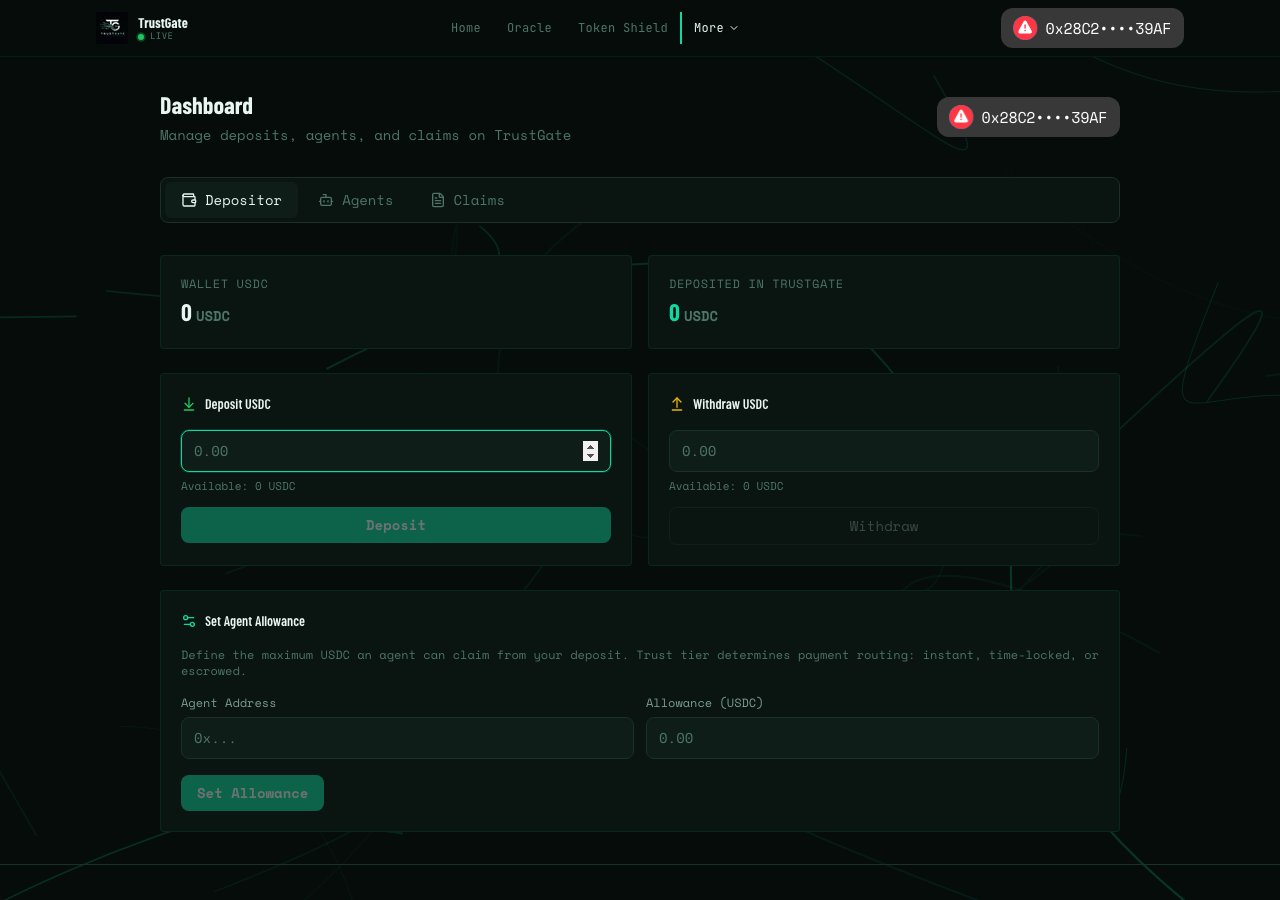The height and width of the screenshot is (900, 1280).
Task: Expand the More navigation dropdown
Action: point(716,28)
